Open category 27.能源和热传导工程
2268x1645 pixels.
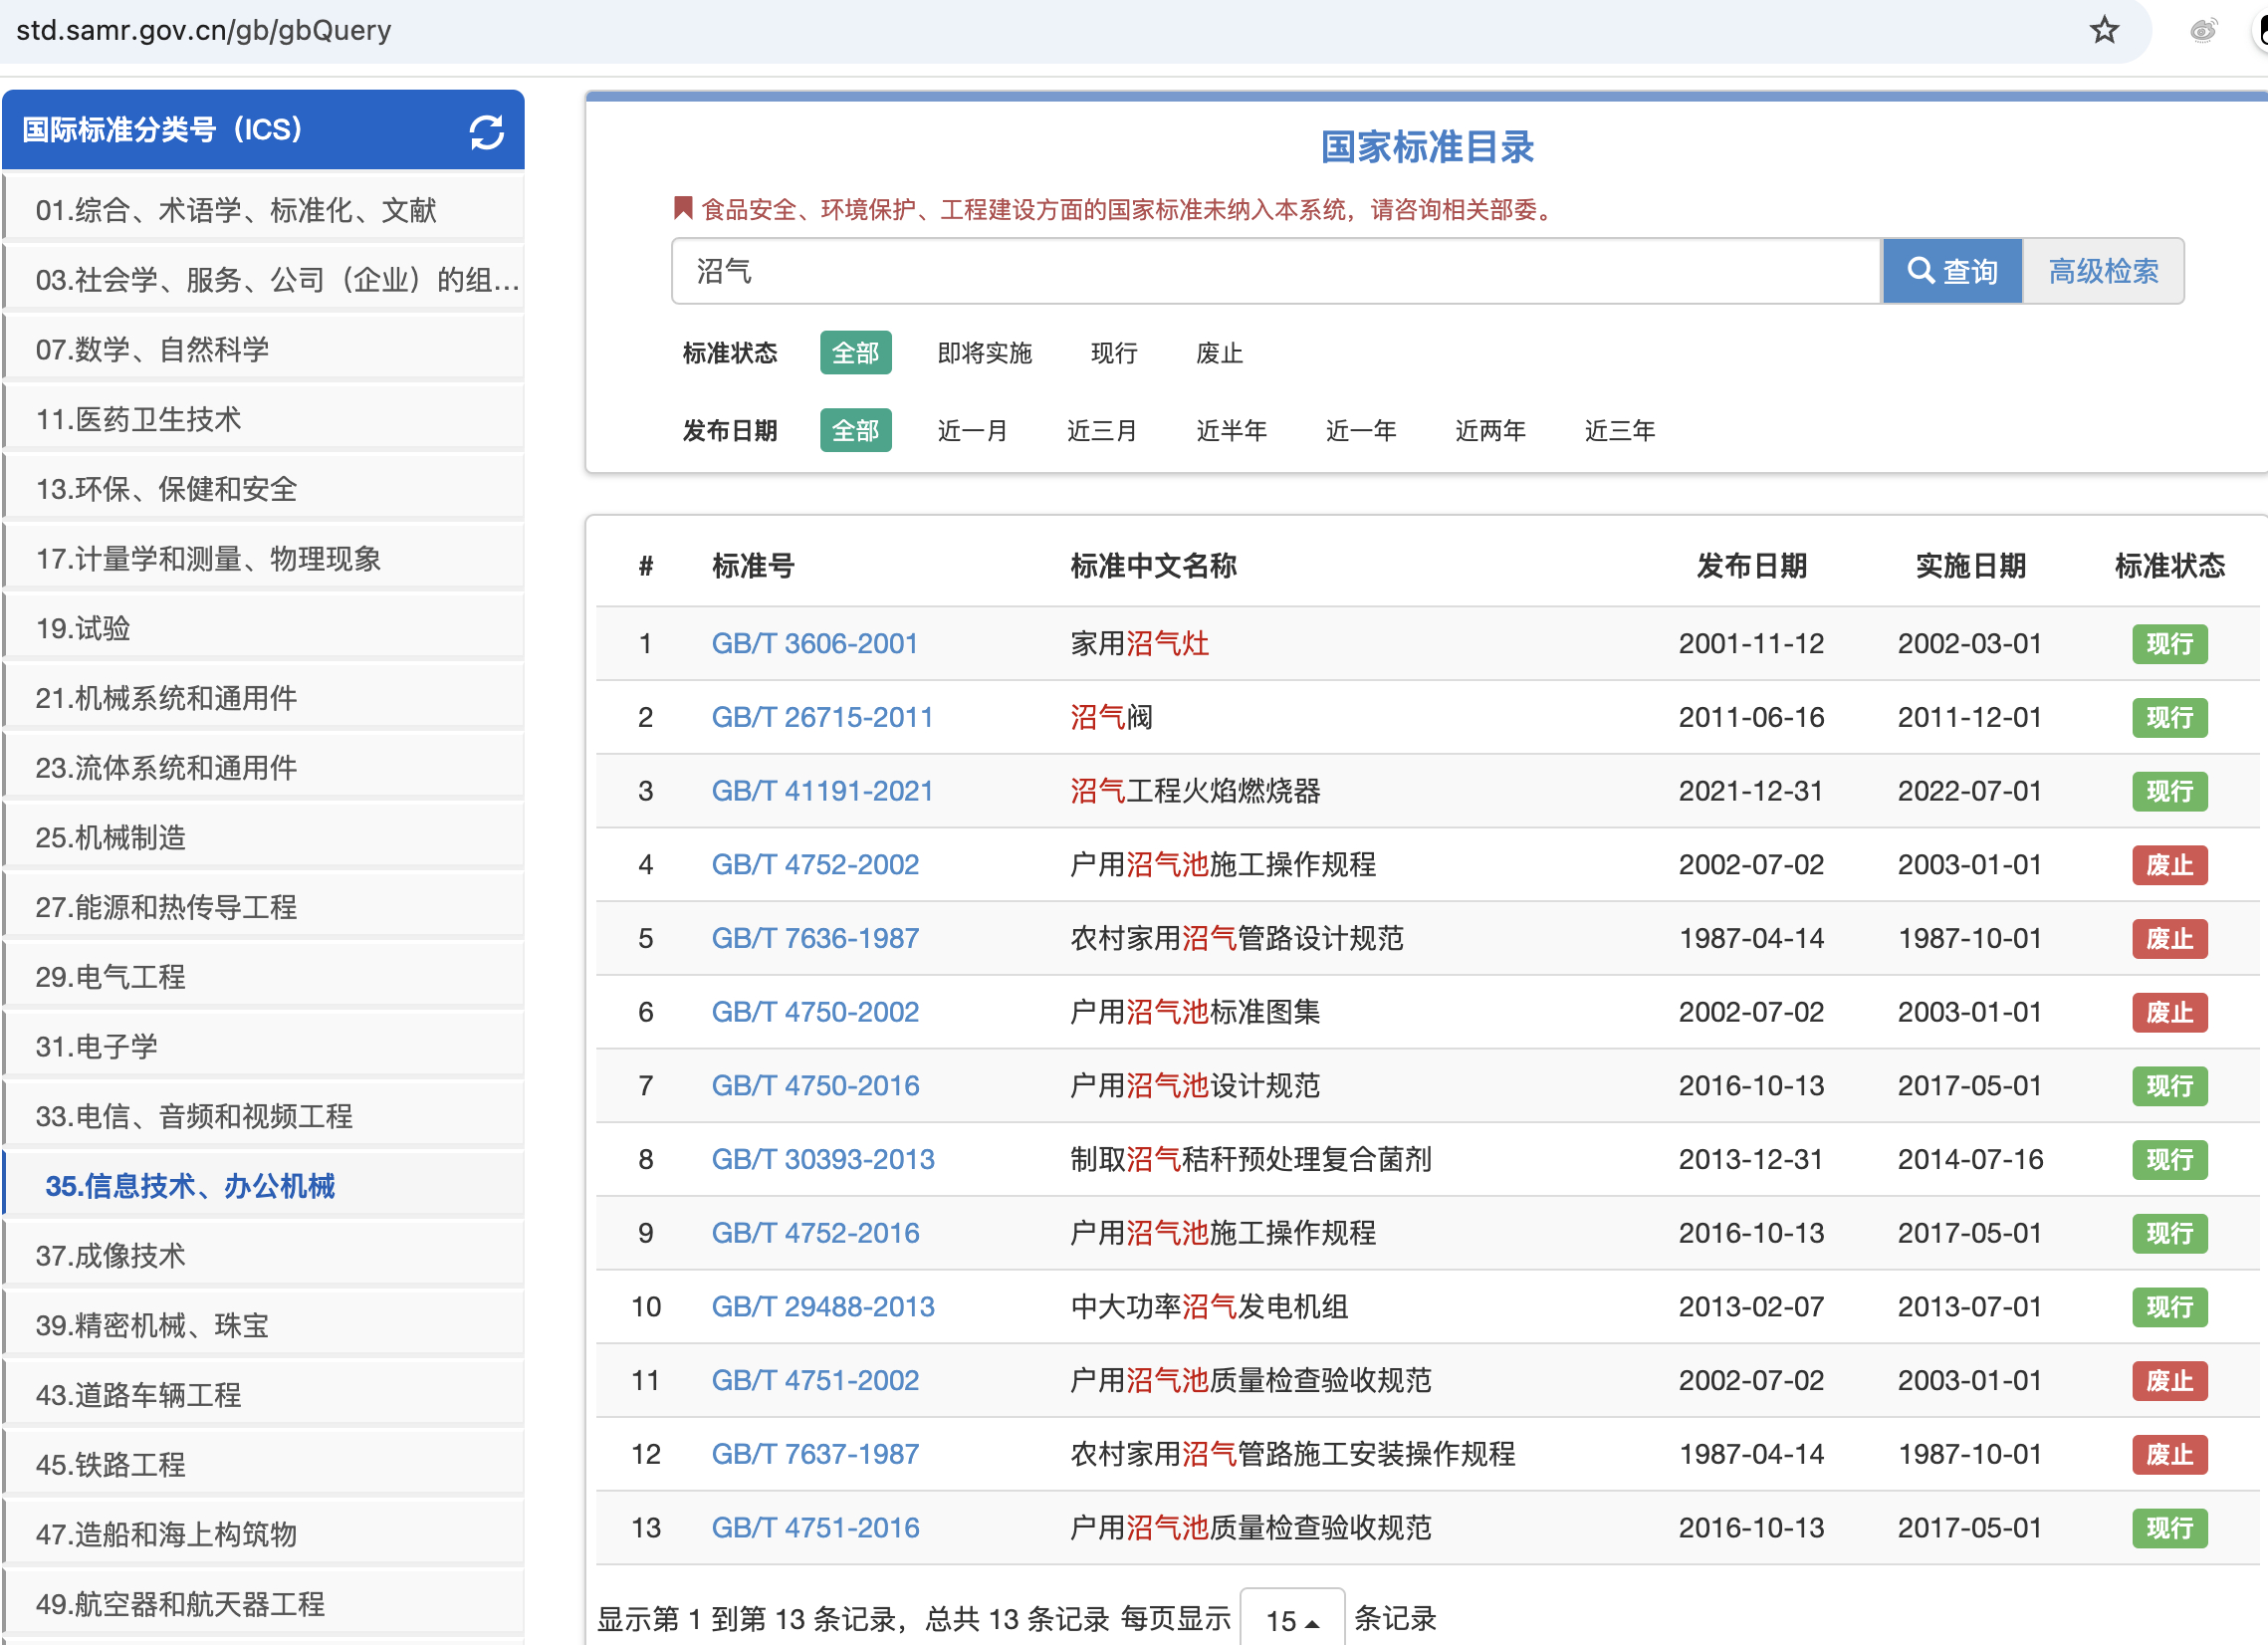pos(264,907)
